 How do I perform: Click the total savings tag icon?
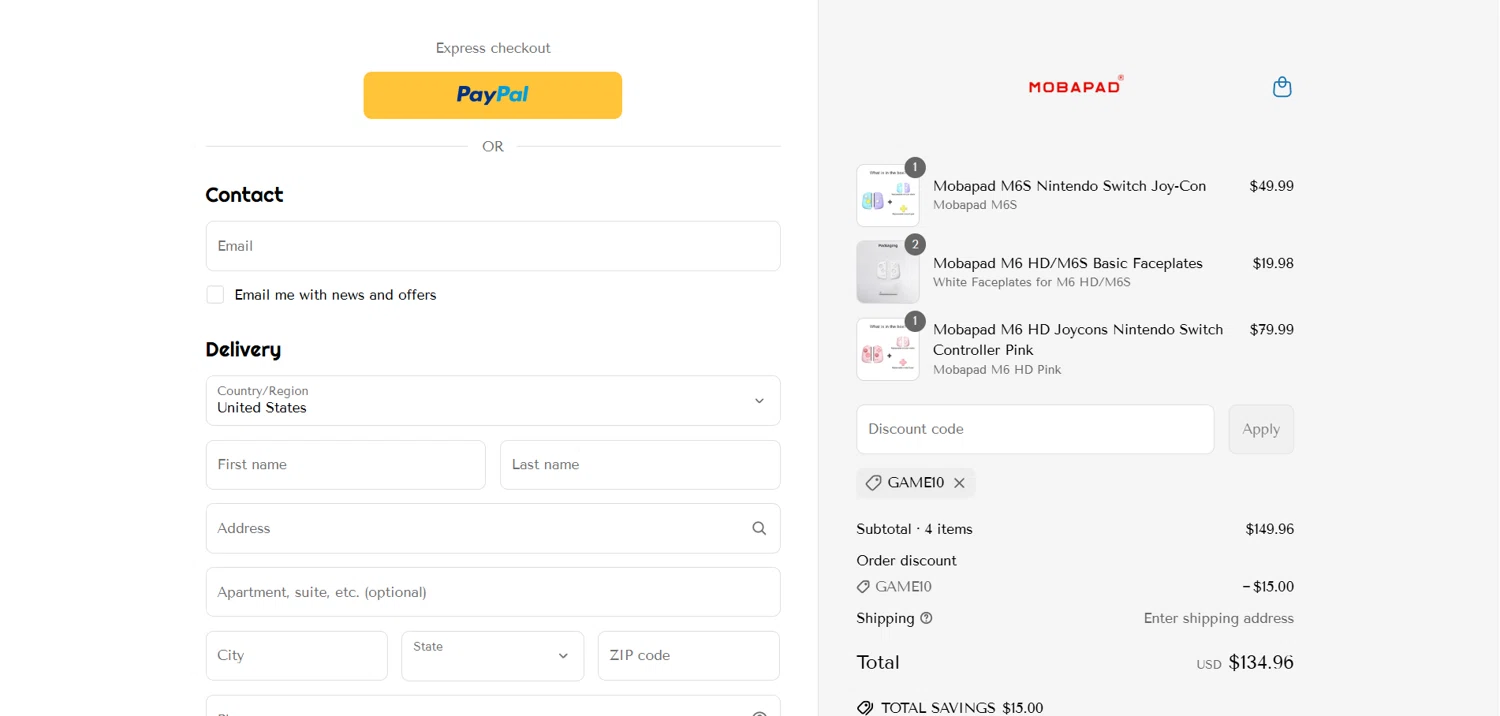865,708
